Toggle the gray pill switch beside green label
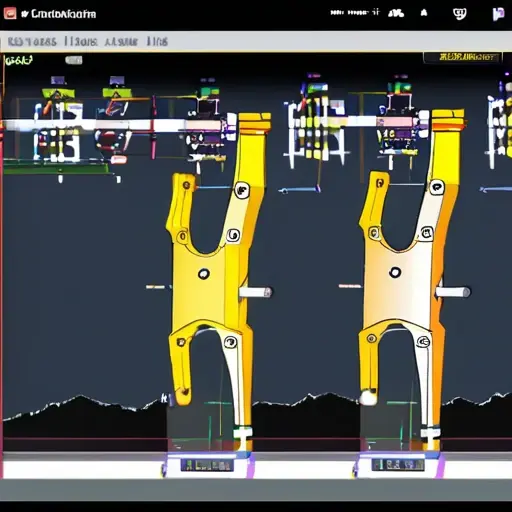Image resolution: width=512 pixels, height=512 pixels. [x=74, y=60]
